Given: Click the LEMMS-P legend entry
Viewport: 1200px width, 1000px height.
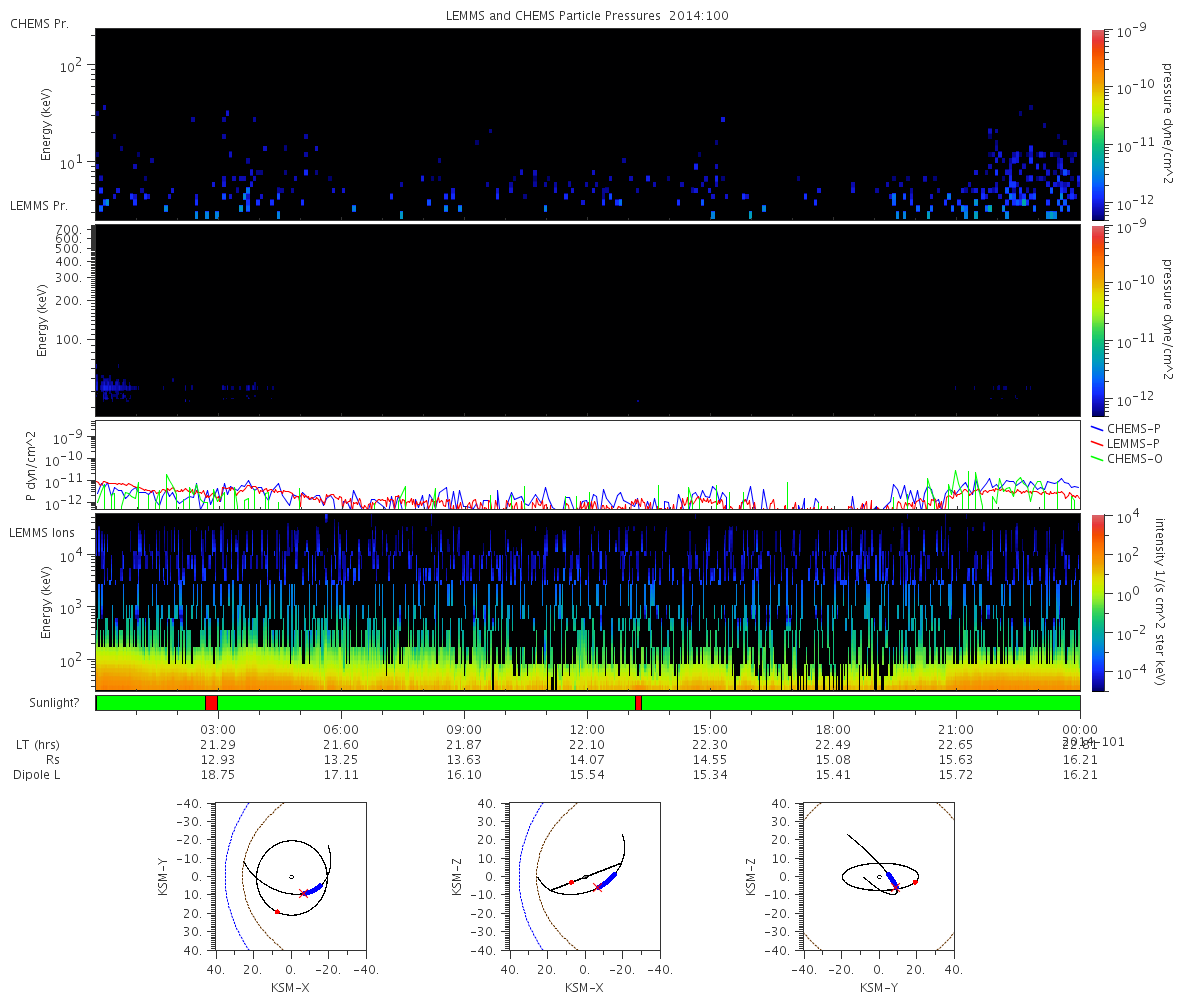Looking at the screenshot, I should 1128,443.
